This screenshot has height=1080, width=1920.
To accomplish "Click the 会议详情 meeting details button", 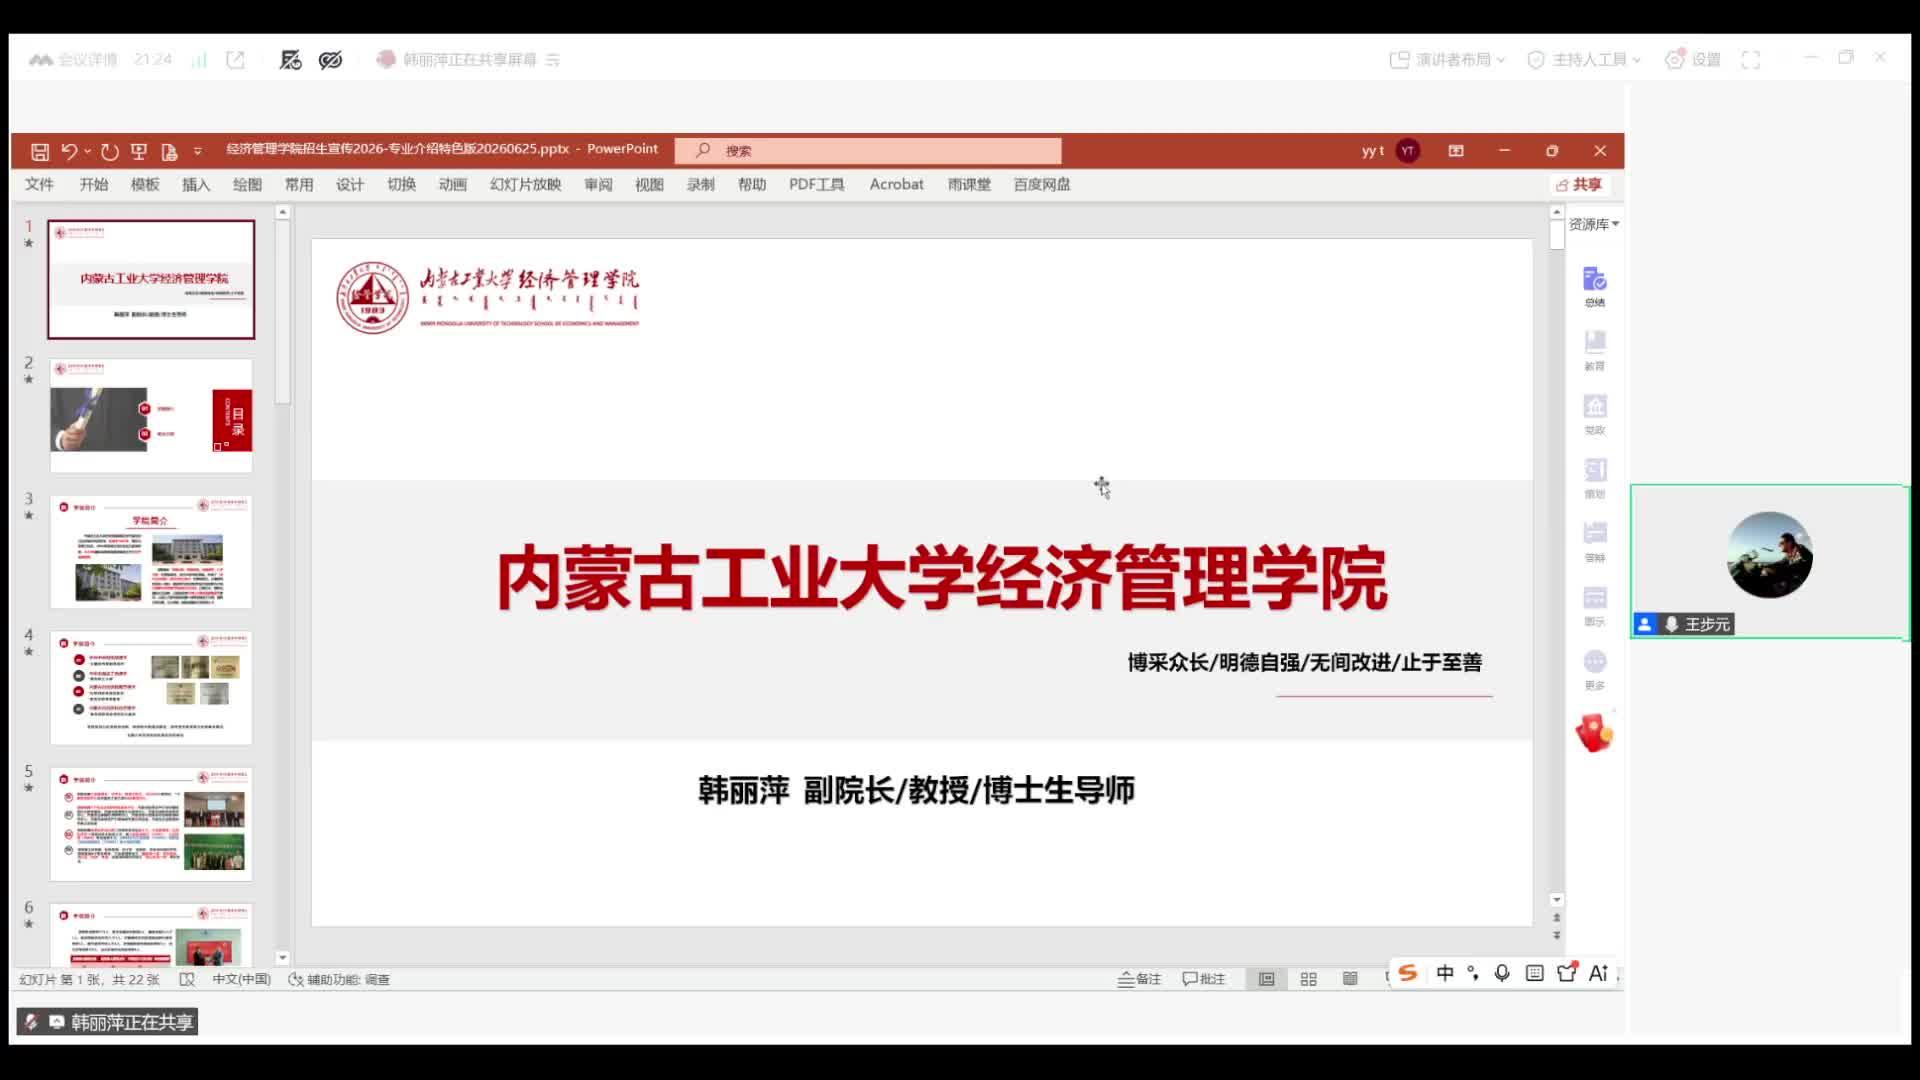I will click(x=73, y=60).
